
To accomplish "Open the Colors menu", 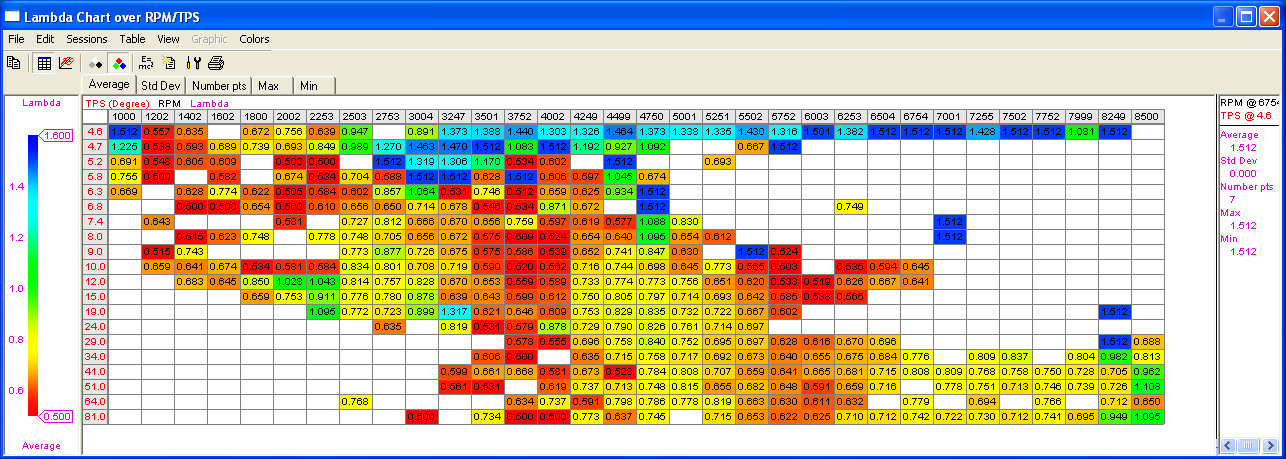I will click(x=254, y=39).
